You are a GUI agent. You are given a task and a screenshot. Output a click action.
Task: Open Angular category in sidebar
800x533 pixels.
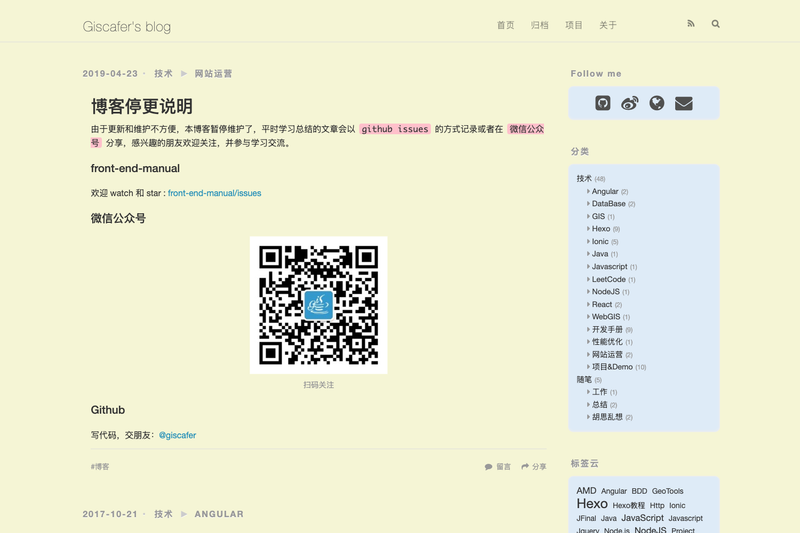[605, 191]
